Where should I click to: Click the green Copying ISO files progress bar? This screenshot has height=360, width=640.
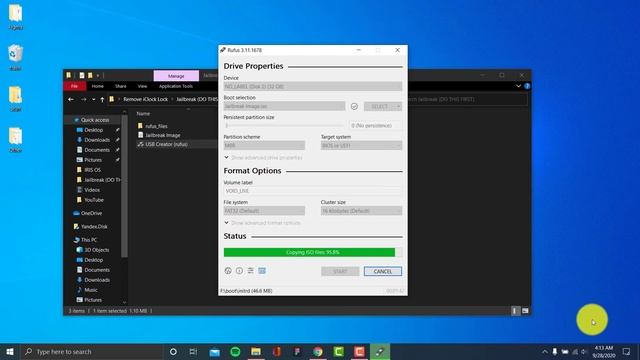click(x=313, y=252)
